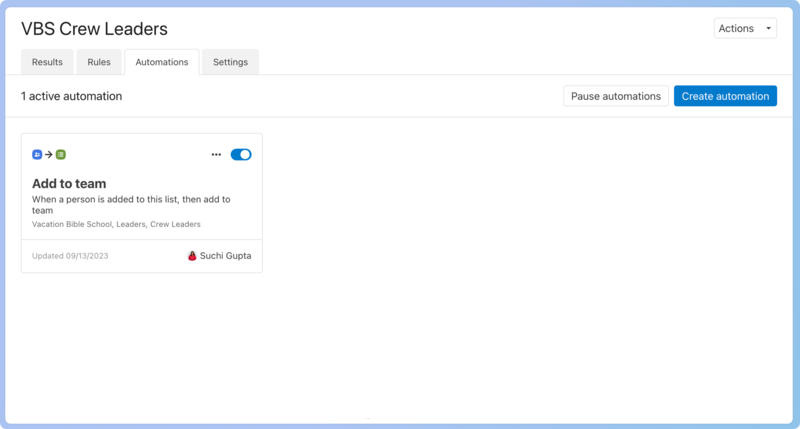This screenshot has width=800, height=429.
Task: Click the arrow between the two app icons
Action: [49, 155]
